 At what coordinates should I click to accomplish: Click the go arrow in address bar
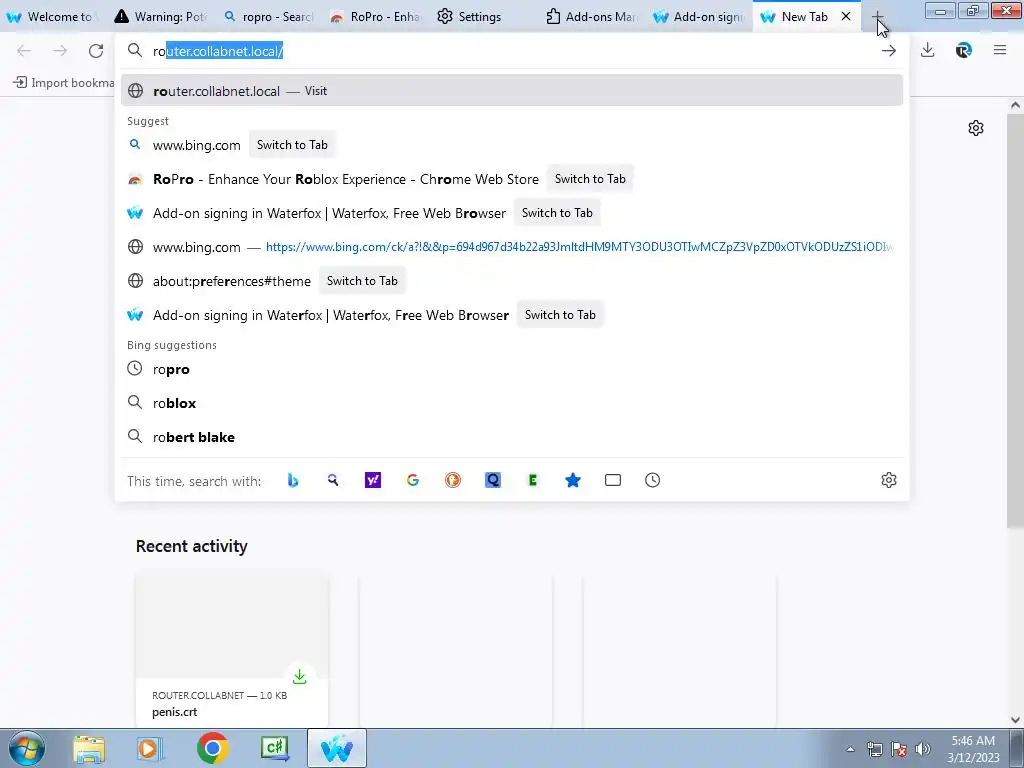(888, 51)
